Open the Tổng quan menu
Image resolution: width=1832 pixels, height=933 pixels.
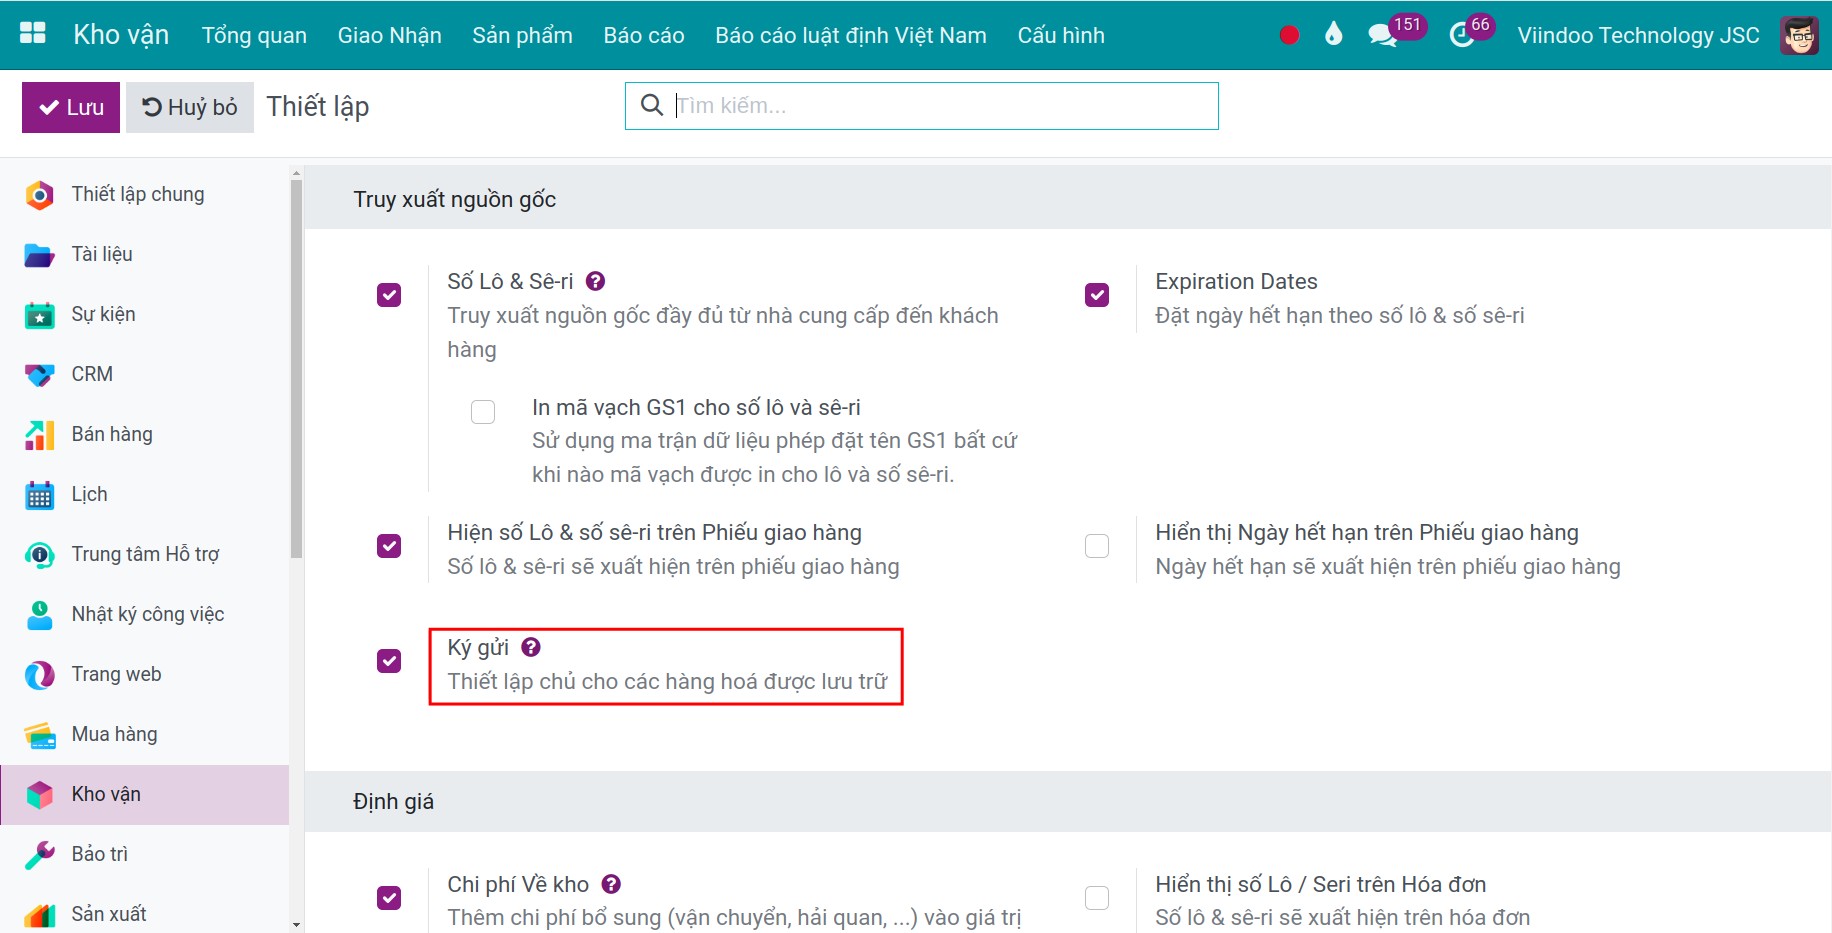(254, 35)
